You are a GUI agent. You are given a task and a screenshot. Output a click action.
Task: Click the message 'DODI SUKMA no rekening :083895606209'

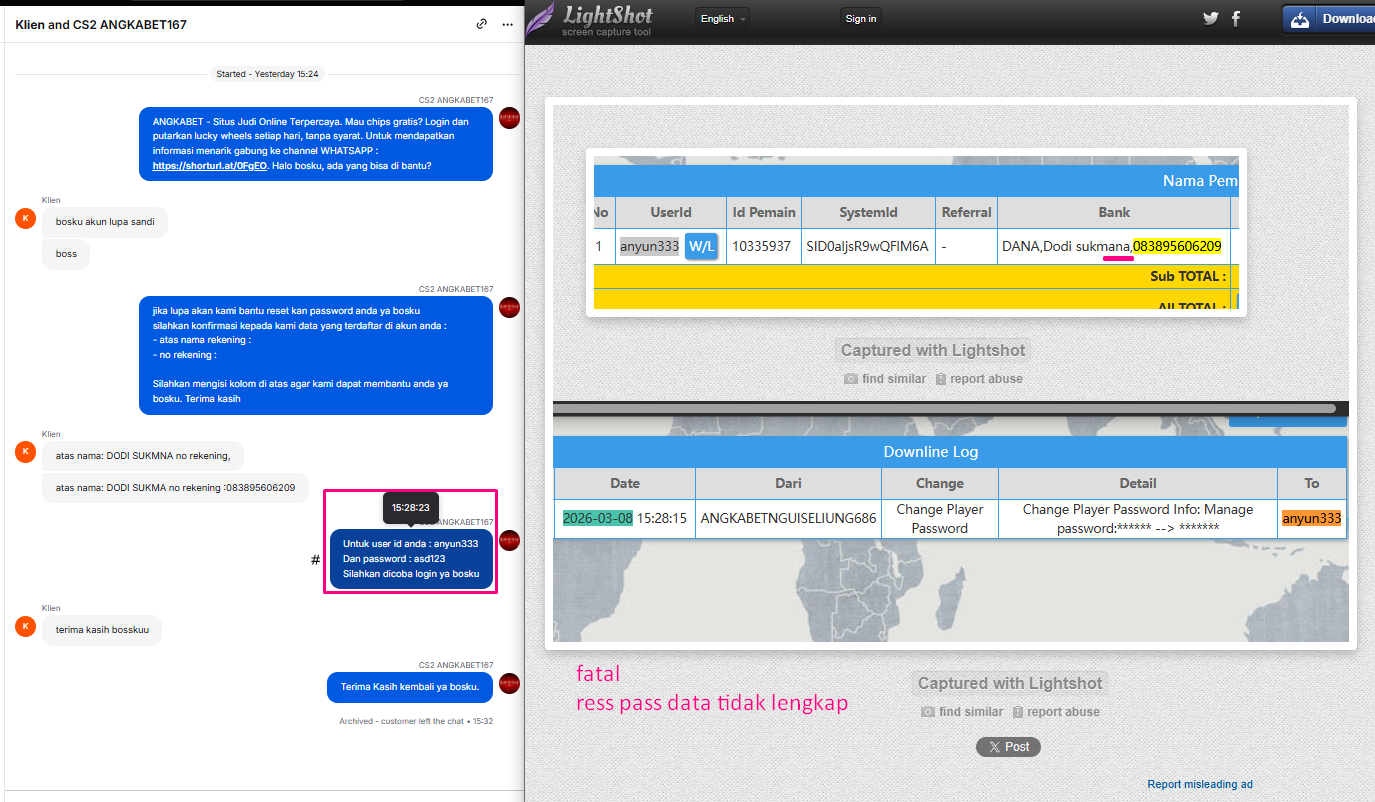coord(175,488)
